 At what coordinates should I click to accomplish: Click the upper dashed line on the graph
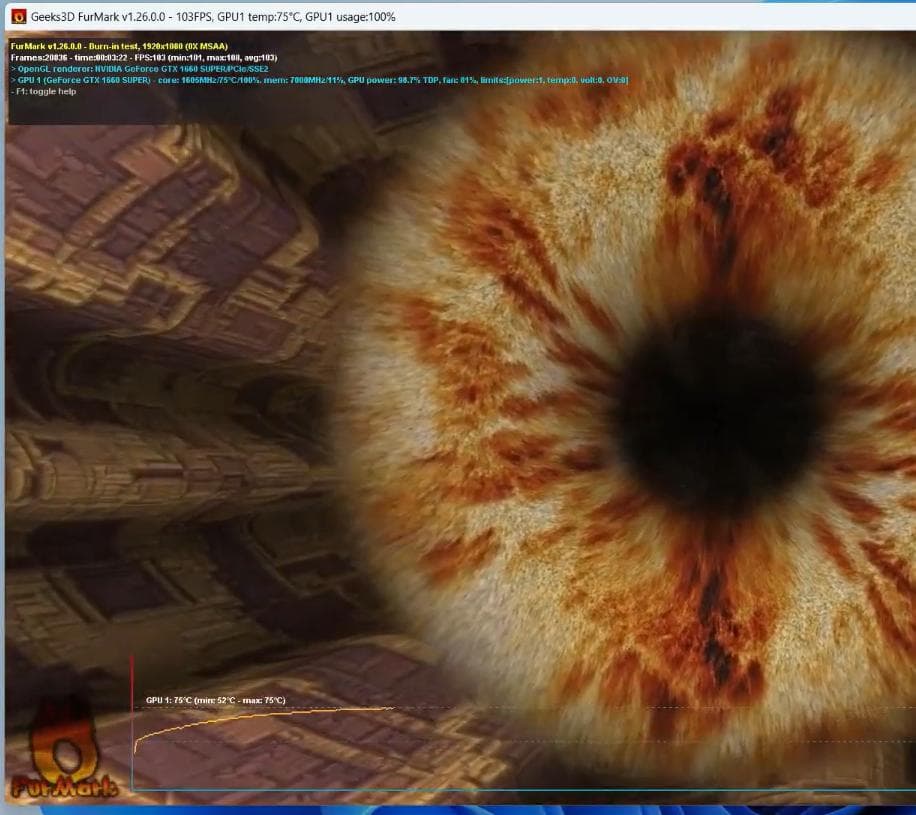(600, 708)
